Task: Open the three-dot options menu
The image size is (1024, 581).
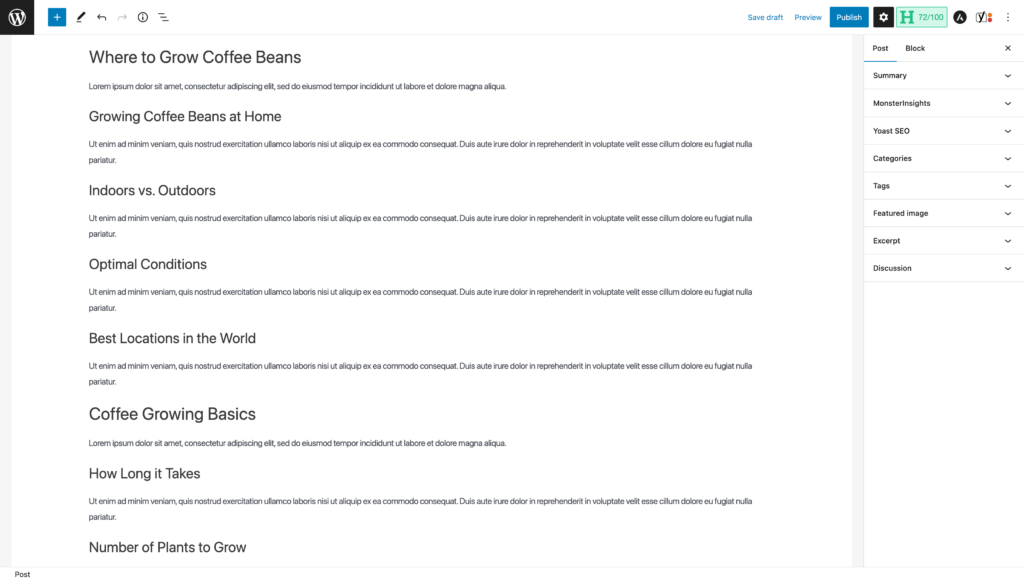Action: (x=1008, y=17)
